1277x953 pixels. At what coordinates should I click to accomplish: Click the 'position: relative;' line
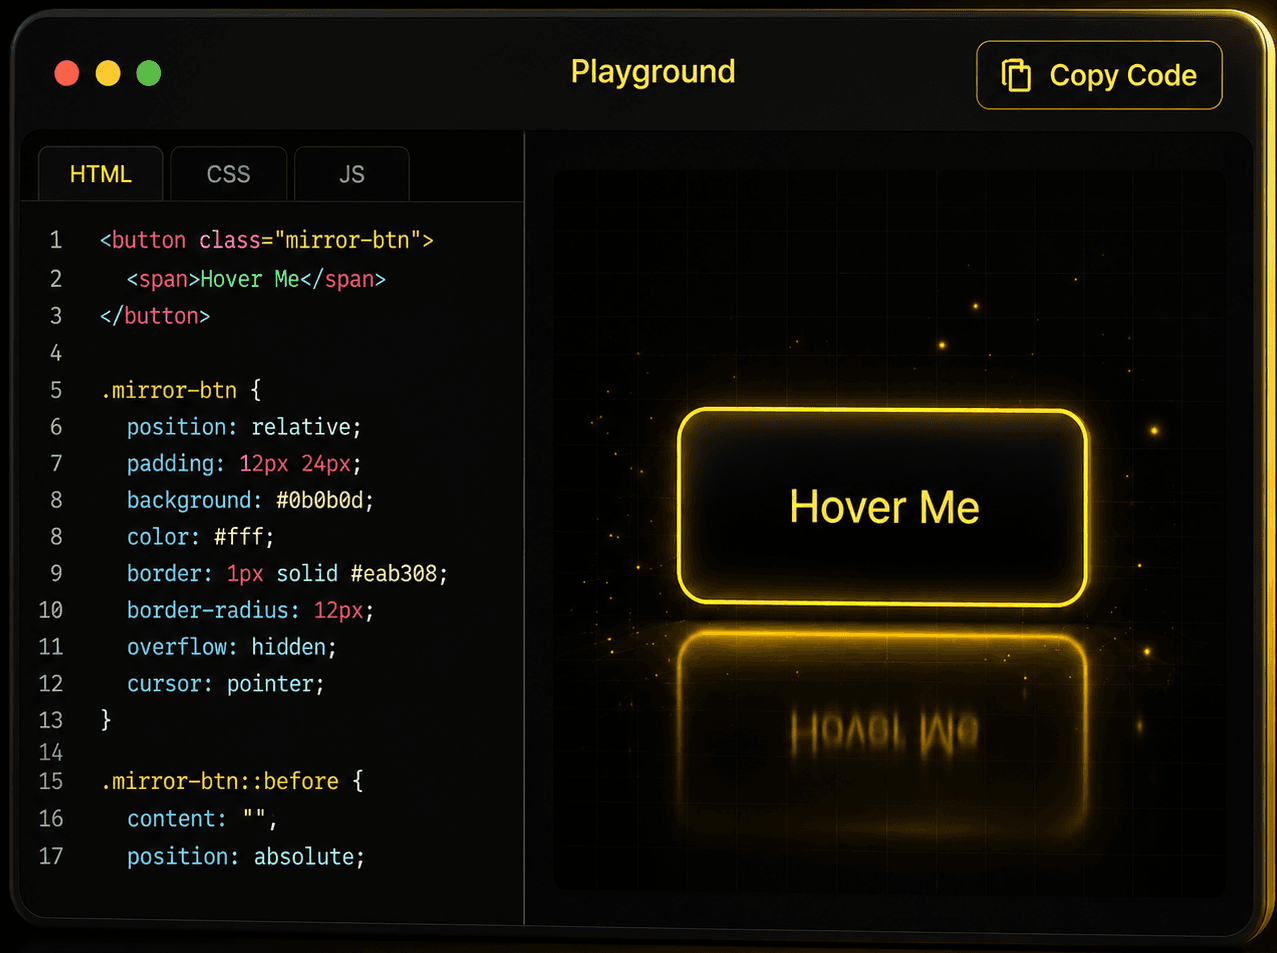(x=244, y=427)
